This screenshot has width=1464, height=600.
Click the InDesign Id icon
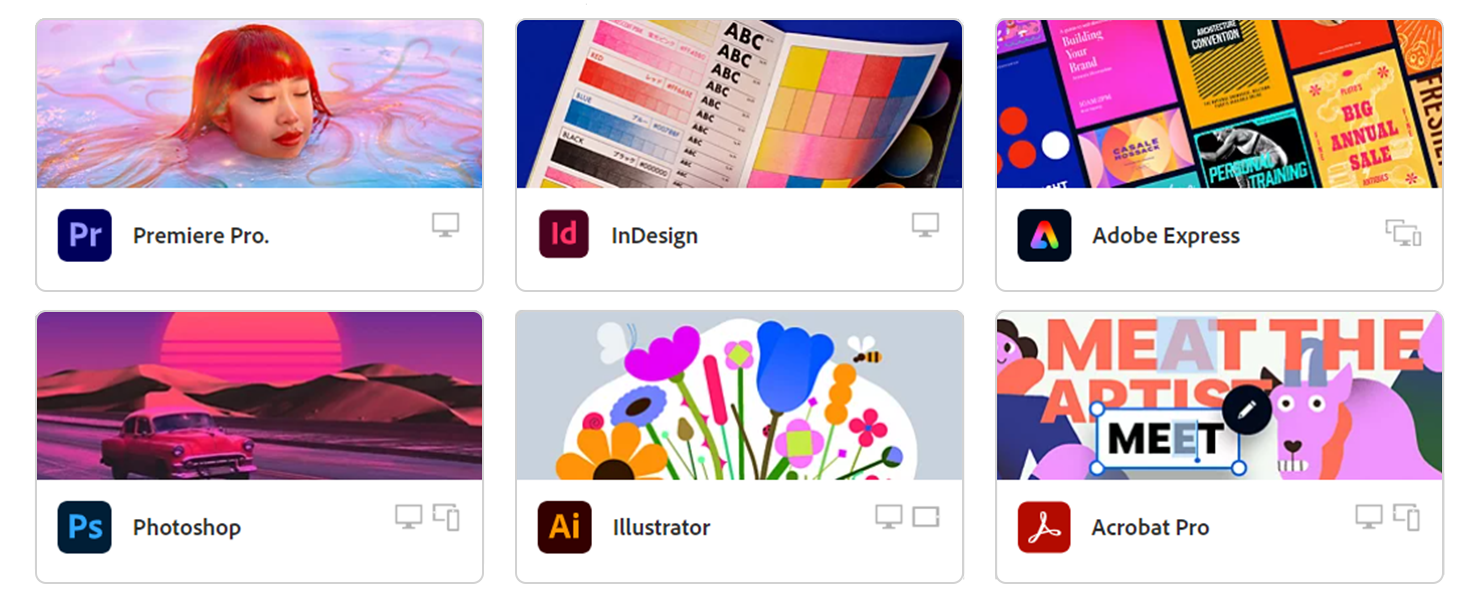coord(565,235)
